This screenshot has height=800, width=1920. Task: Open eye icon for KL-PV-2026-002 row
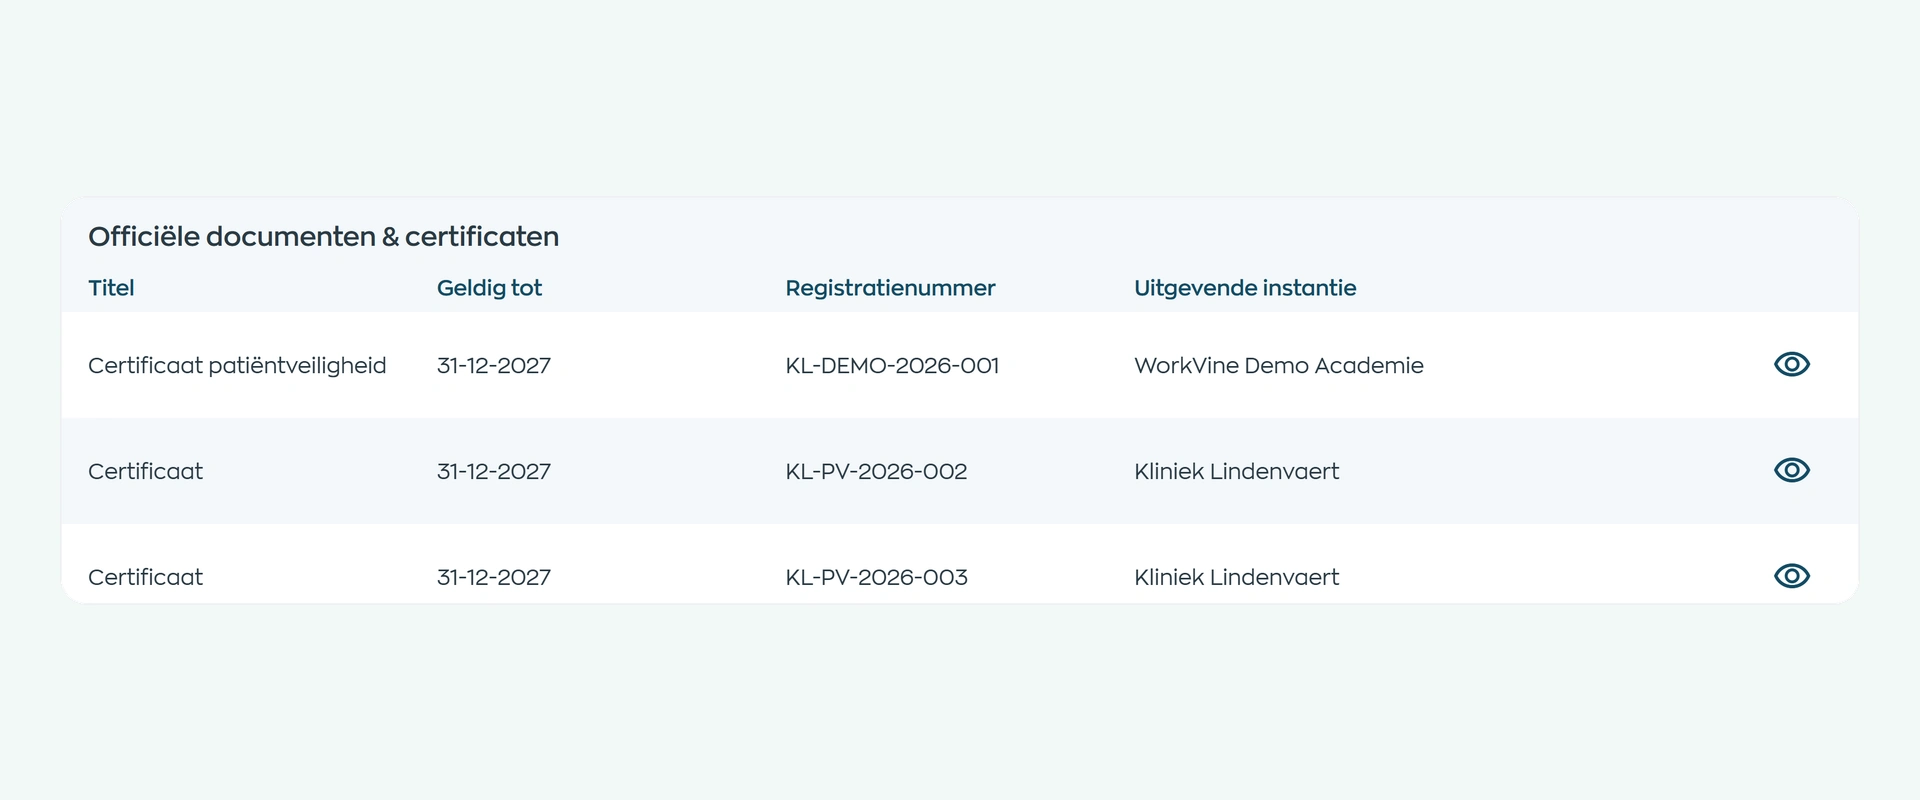[1791, 470]
